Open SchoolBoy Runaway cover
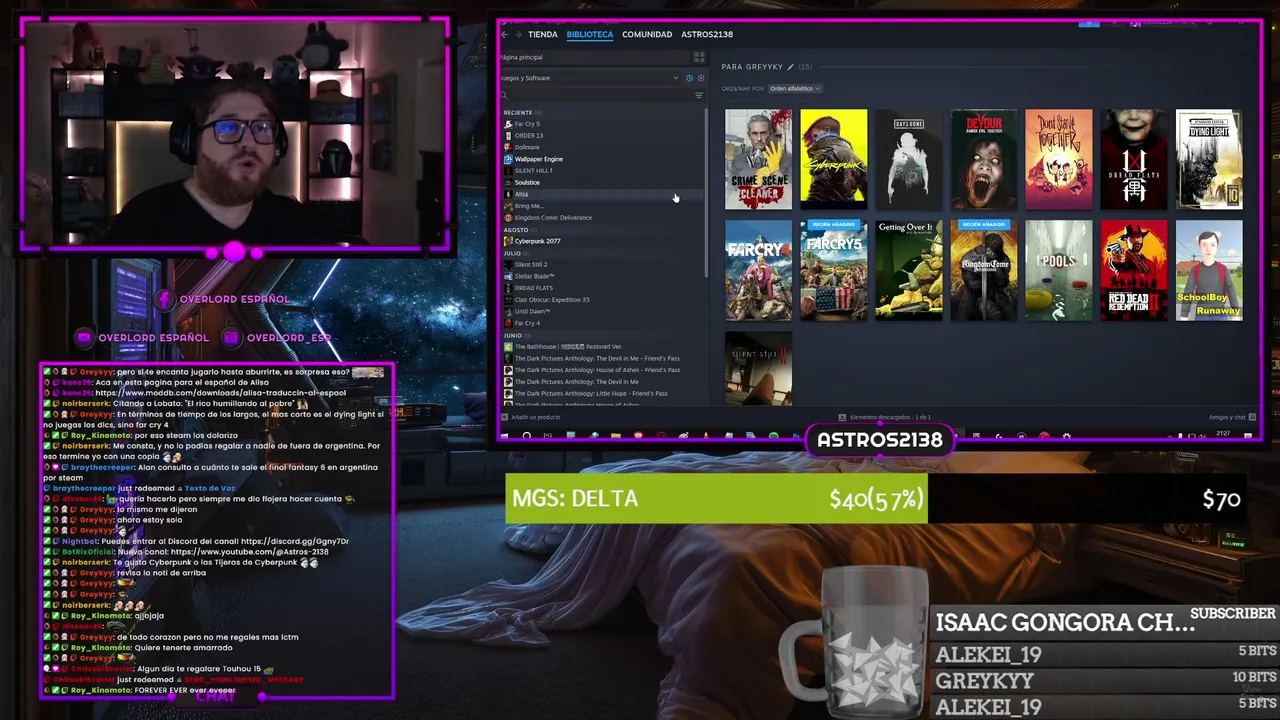This screenshot has width=1280, height=720. tap(1209, 271)
